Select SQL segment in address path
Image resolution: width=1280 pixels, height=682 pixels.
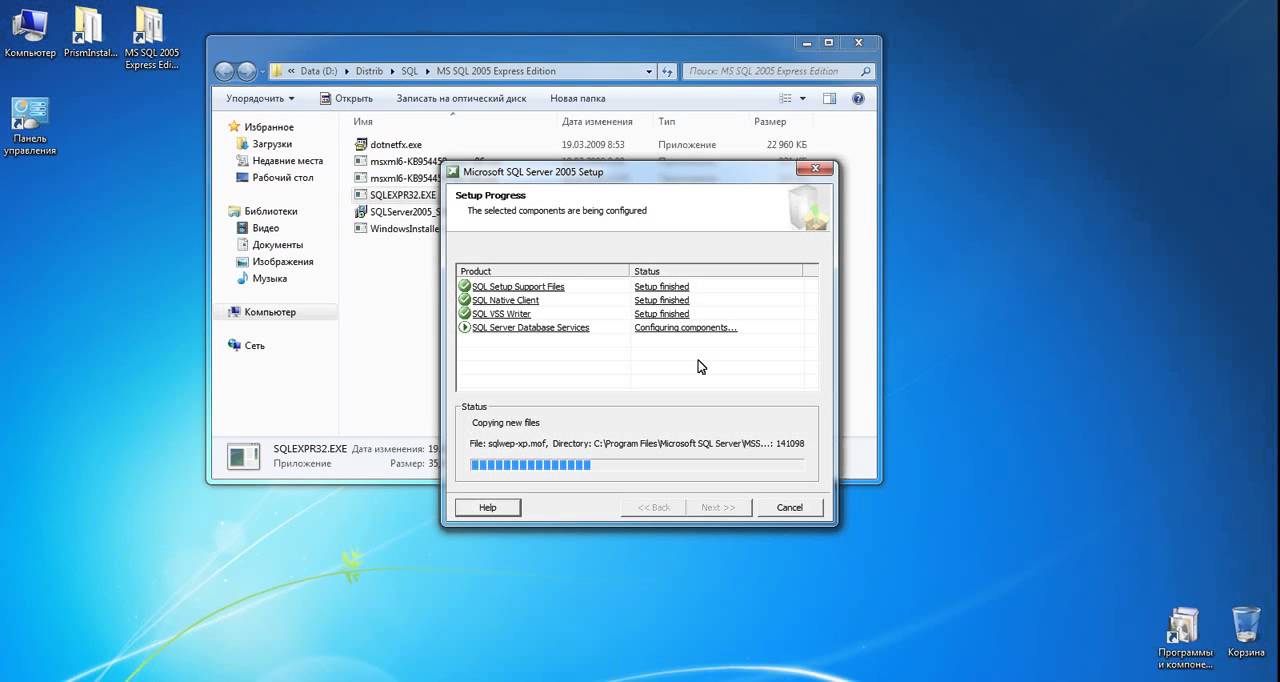click(410, 72)
